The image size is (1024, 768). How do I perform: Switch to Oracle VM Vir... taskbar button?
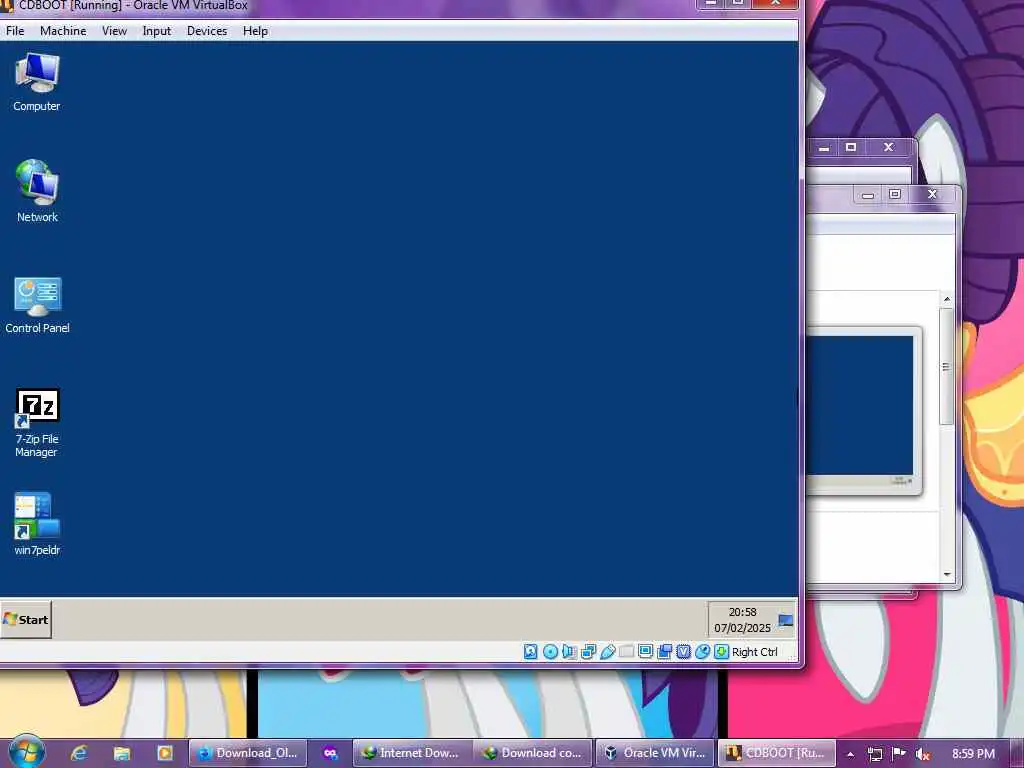tap(655, 753)
